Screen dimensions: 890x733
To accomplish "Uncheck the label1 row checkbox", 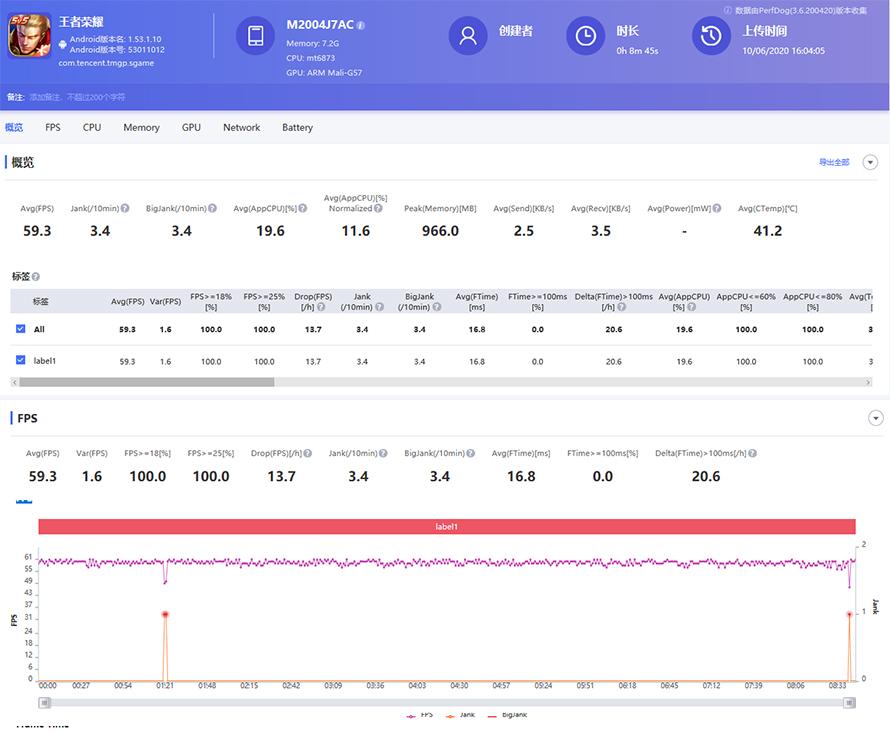I will 21,360.
